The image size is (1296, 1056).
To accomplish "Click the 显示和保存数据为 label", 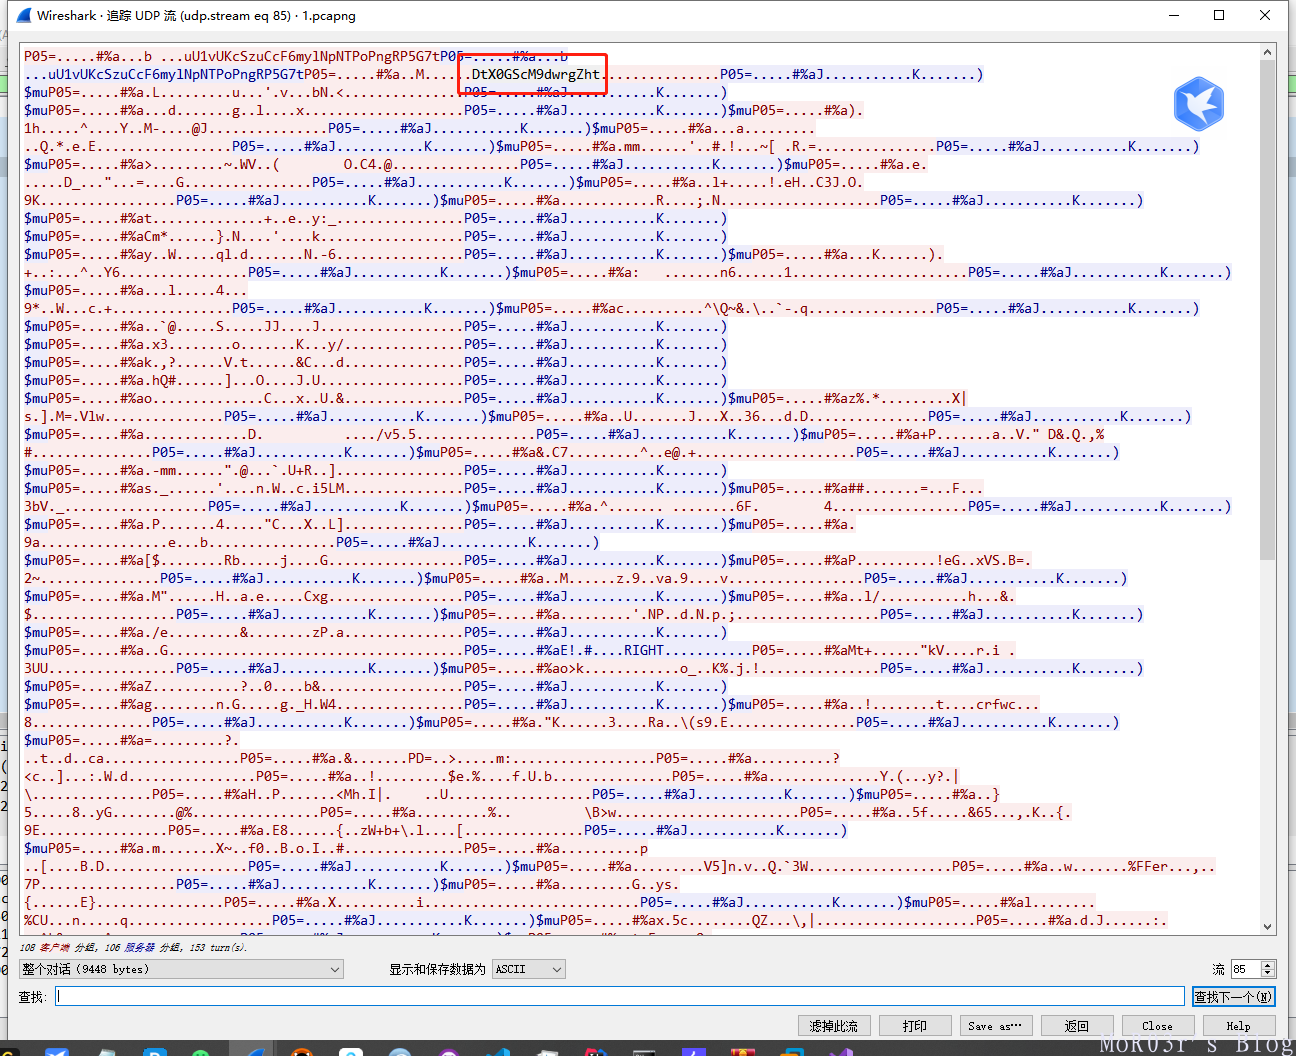I will [x=437, y=969].
